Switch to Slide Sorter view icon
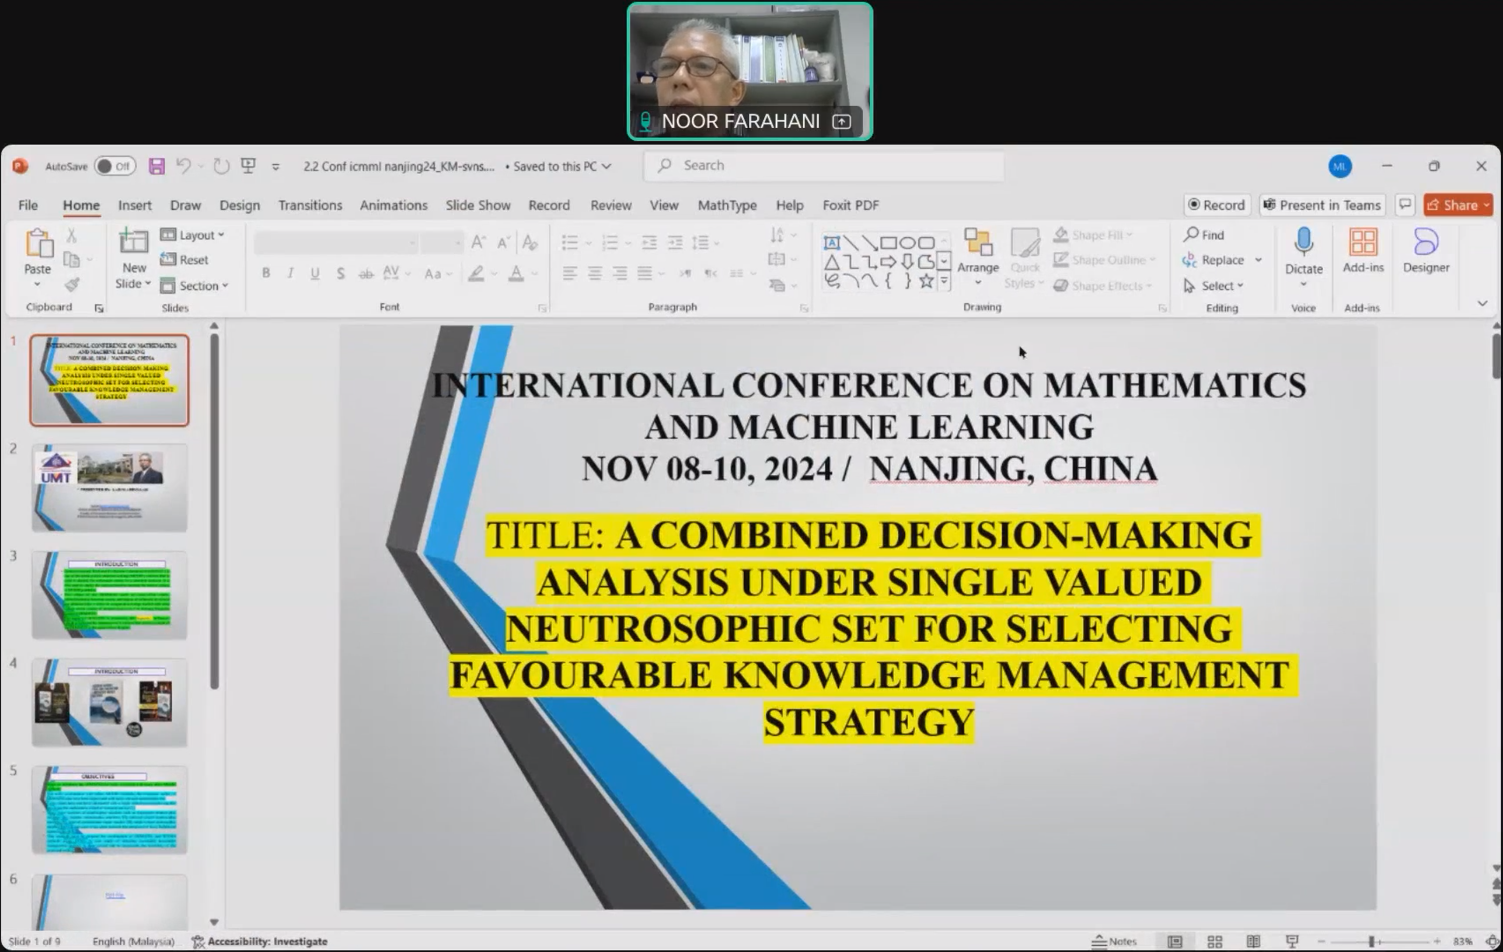 1215,941
